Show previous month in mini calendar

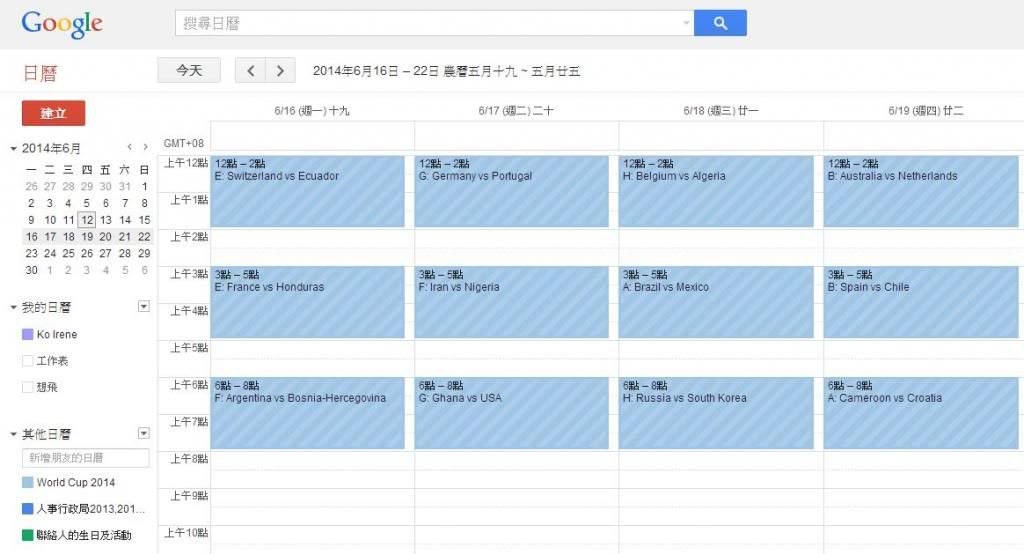pyautogui.click(x=129, y=147)
